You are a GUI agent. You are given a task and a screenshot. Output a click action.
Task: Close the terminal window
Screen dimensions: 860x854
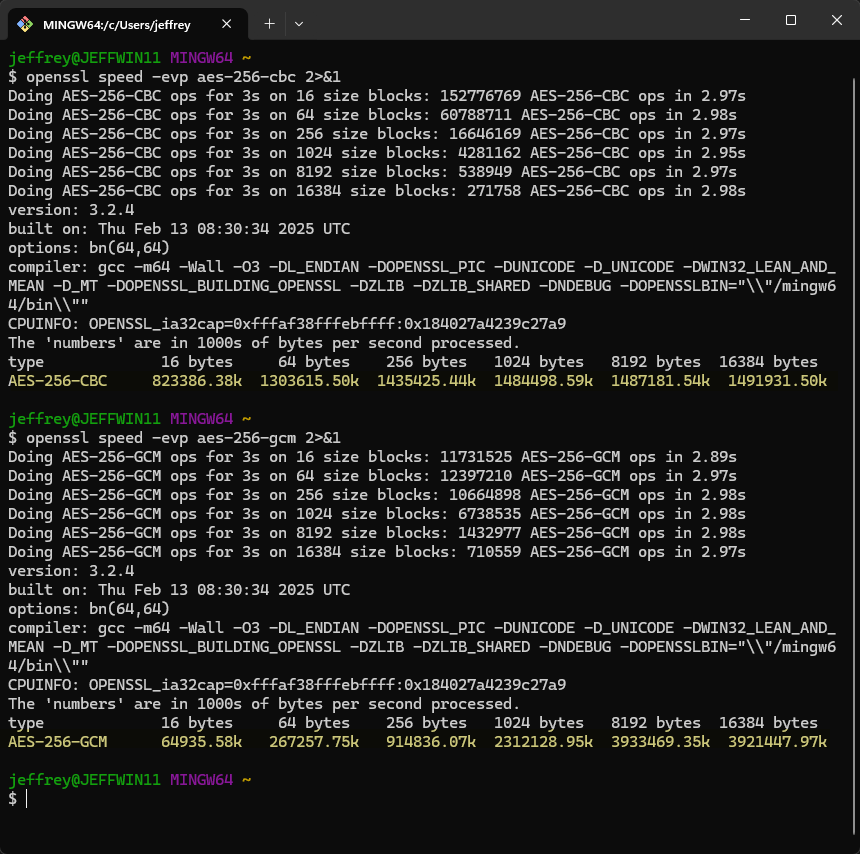click(836, 20)
